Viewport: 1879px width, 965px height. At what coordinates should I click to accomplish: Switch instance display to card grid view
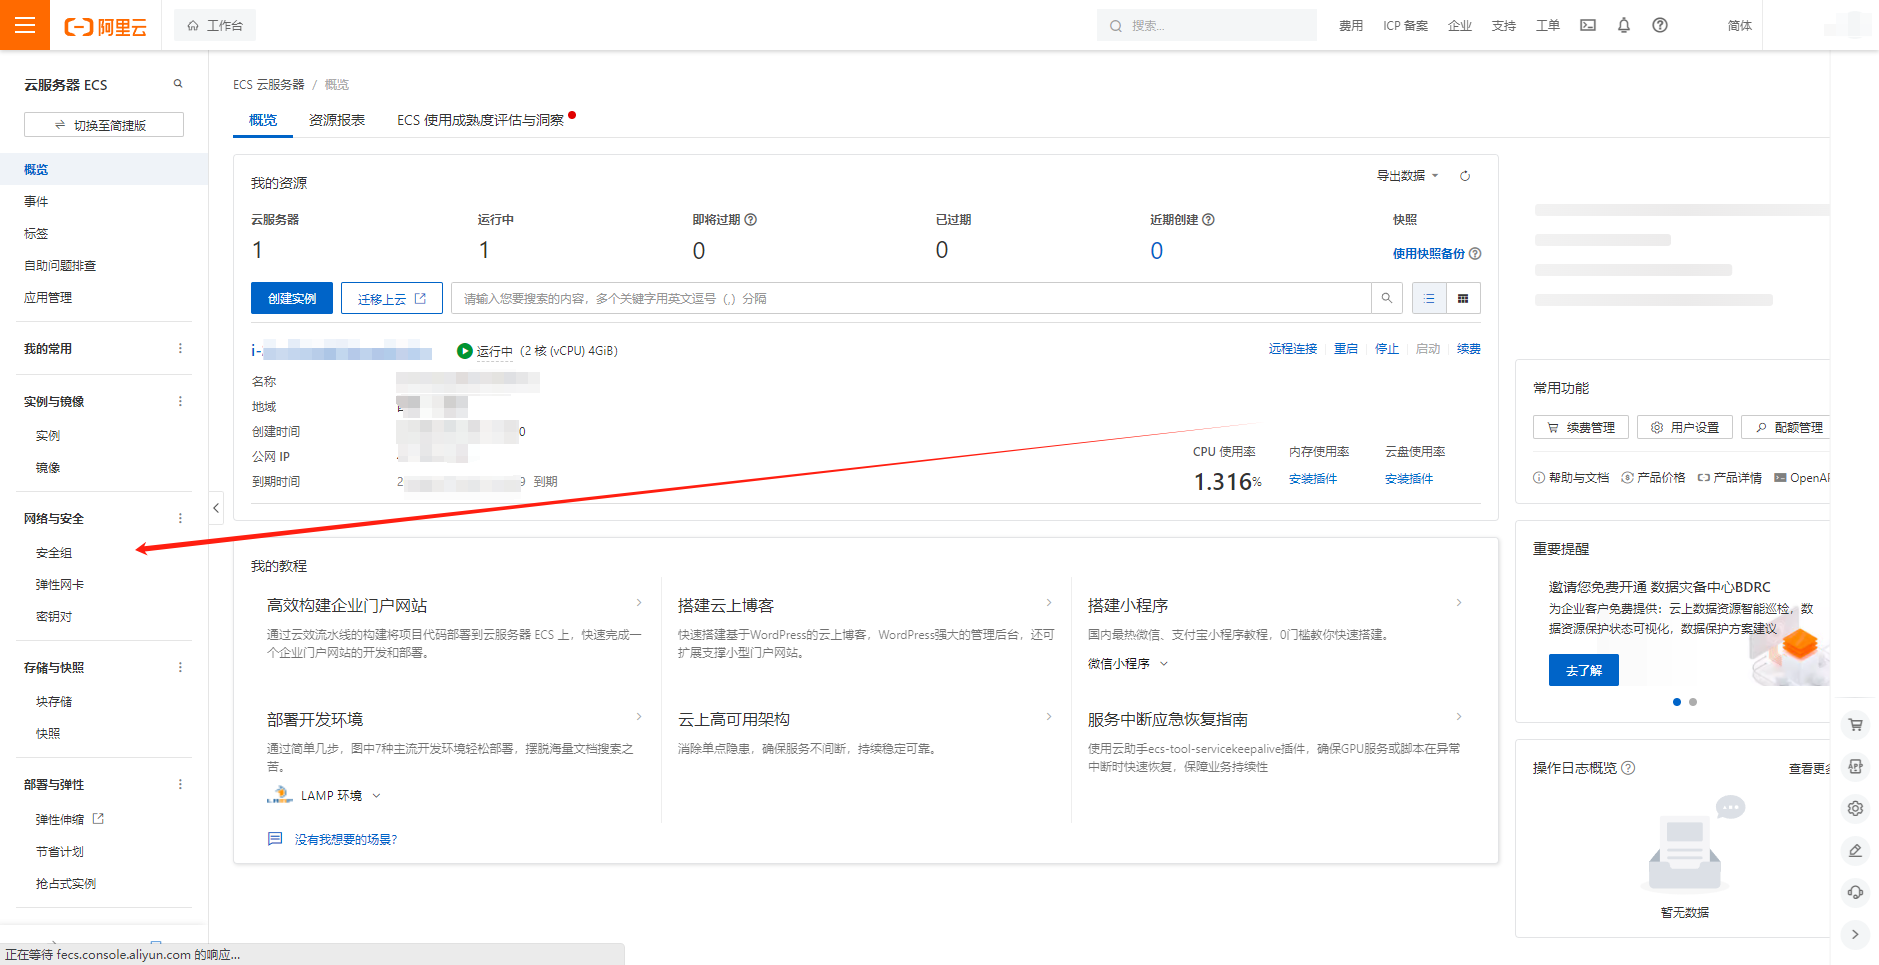tap(1463, 297)
